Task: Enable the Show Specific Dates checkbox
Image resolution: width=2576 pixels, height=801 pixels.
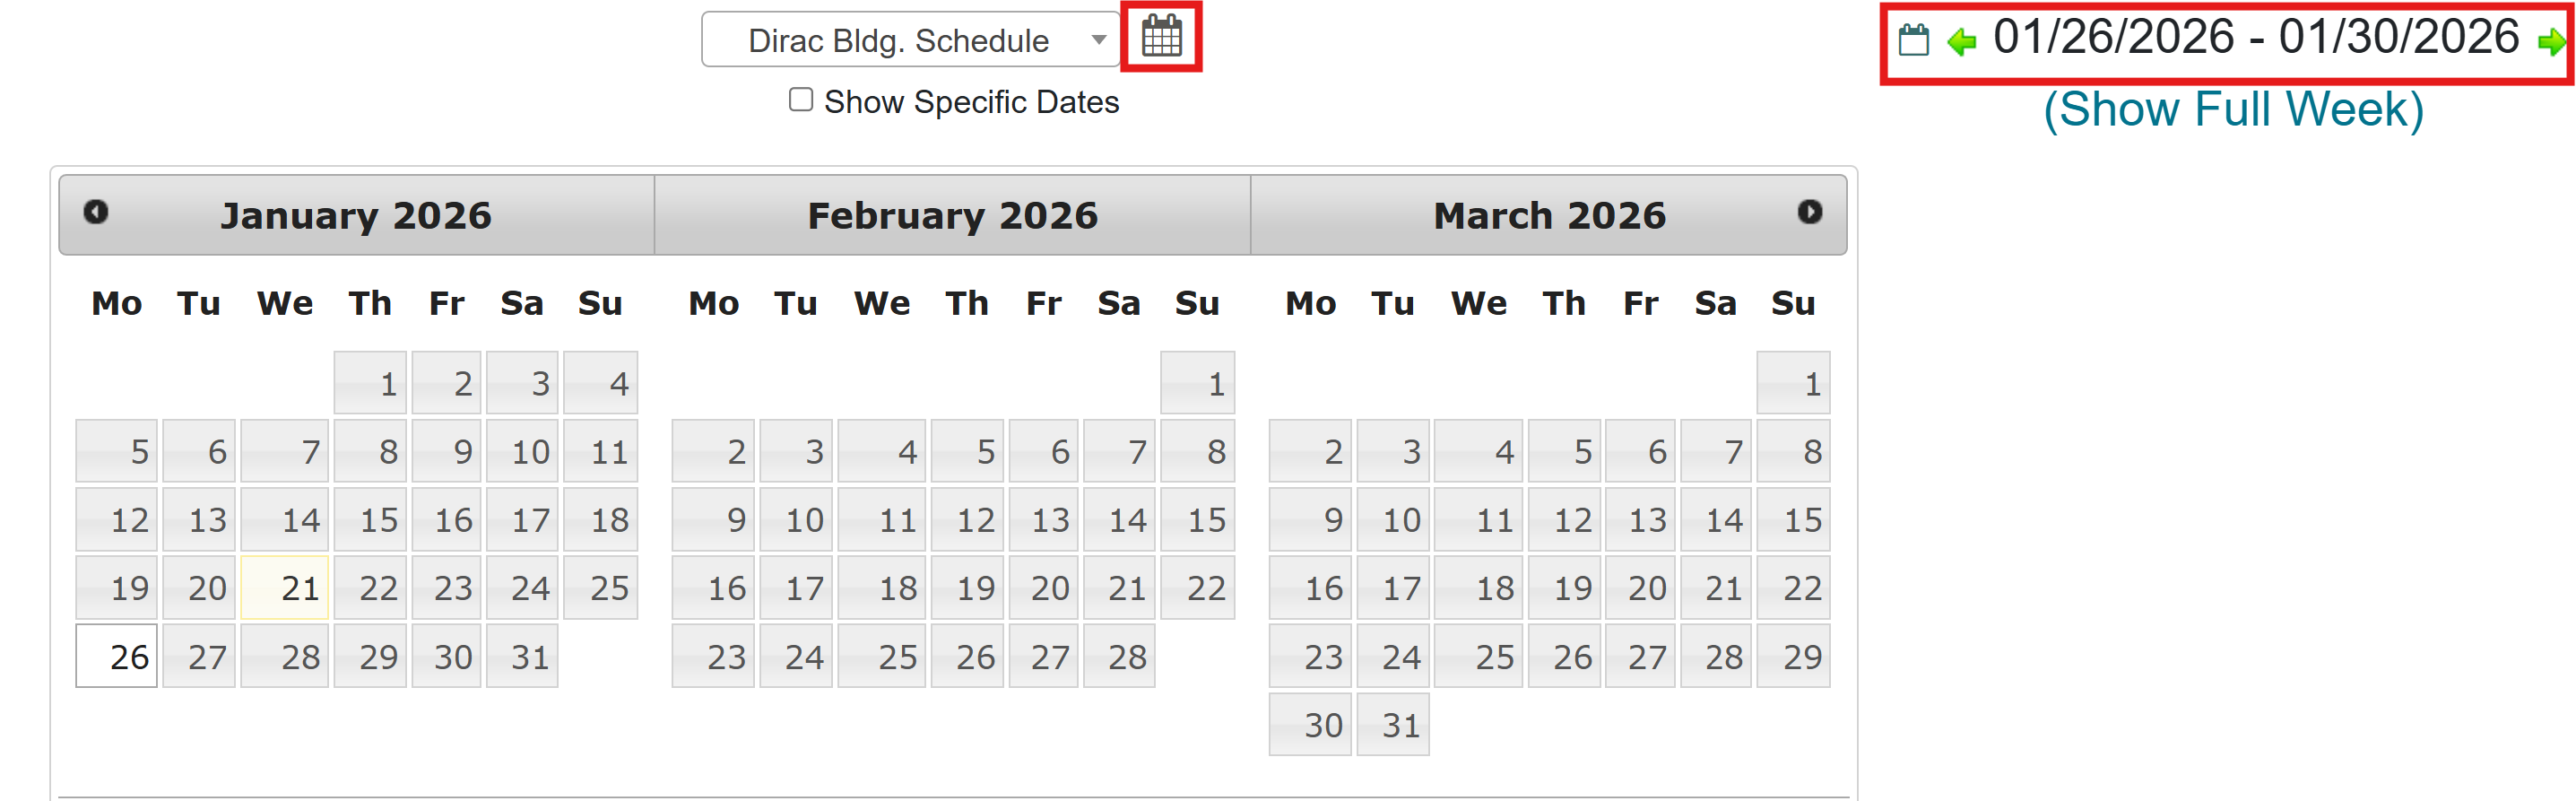Action: 801,100
